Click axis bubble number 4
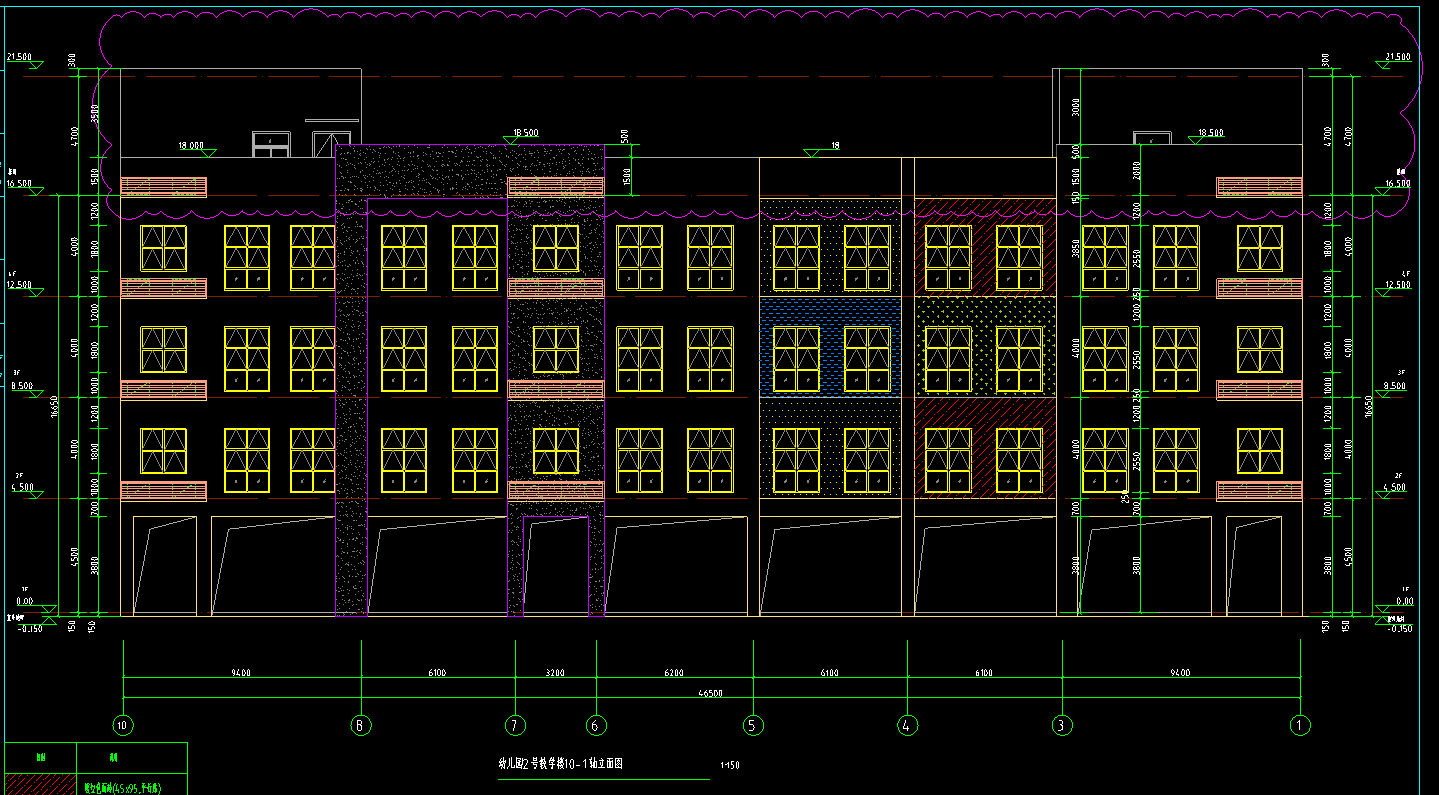 (907, 725)
